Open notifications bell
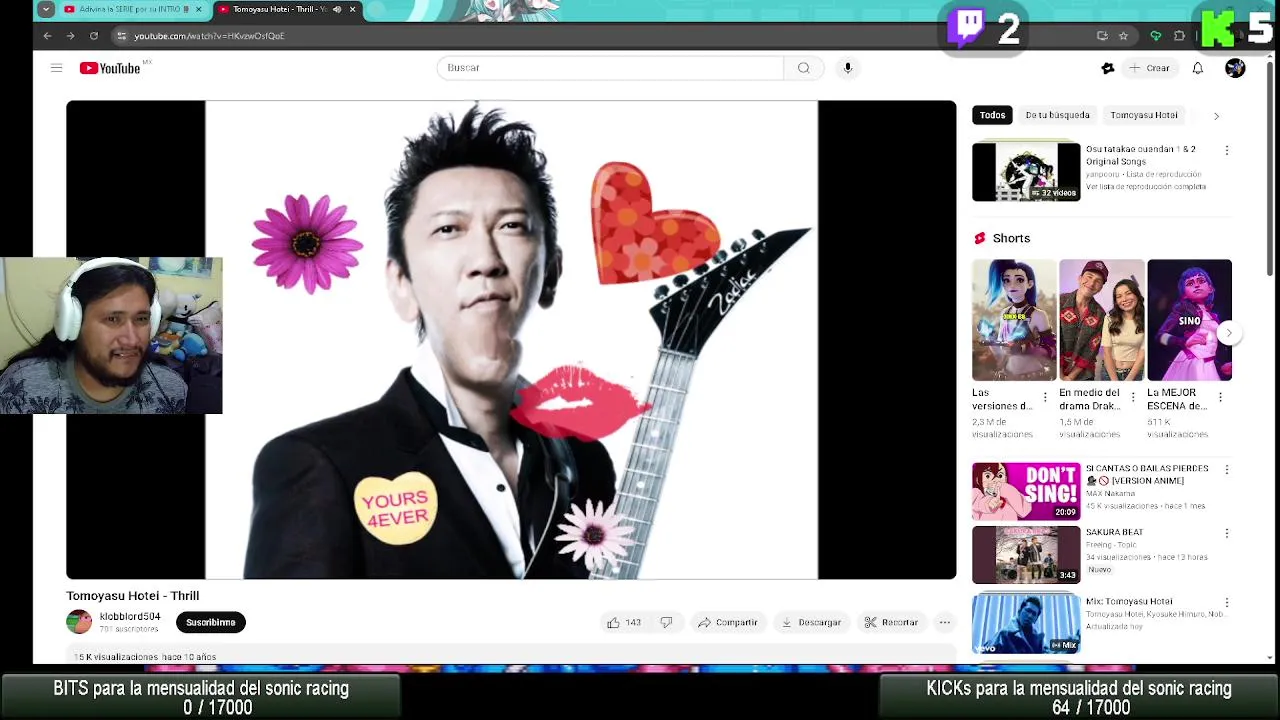This screenshot has height=720, width=1280. click(x=1197, y=68)
